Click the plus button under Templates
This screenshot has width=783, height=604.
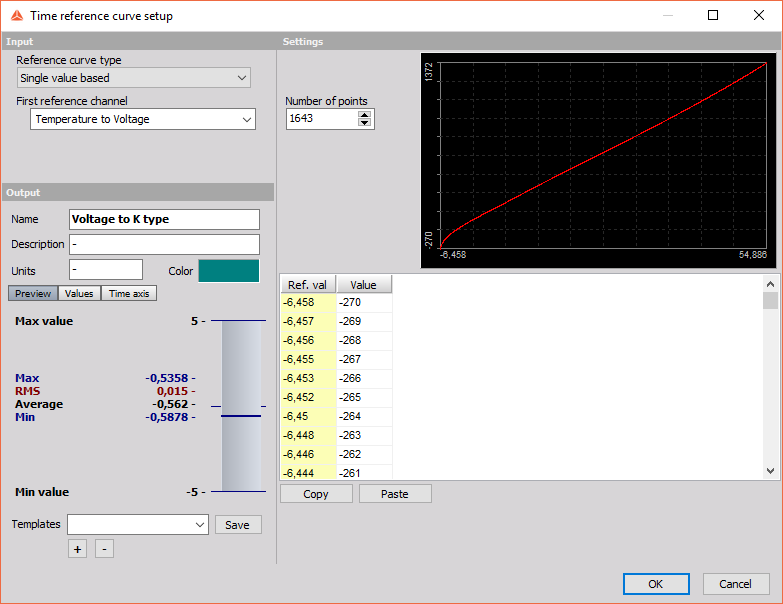coord(77,549)
